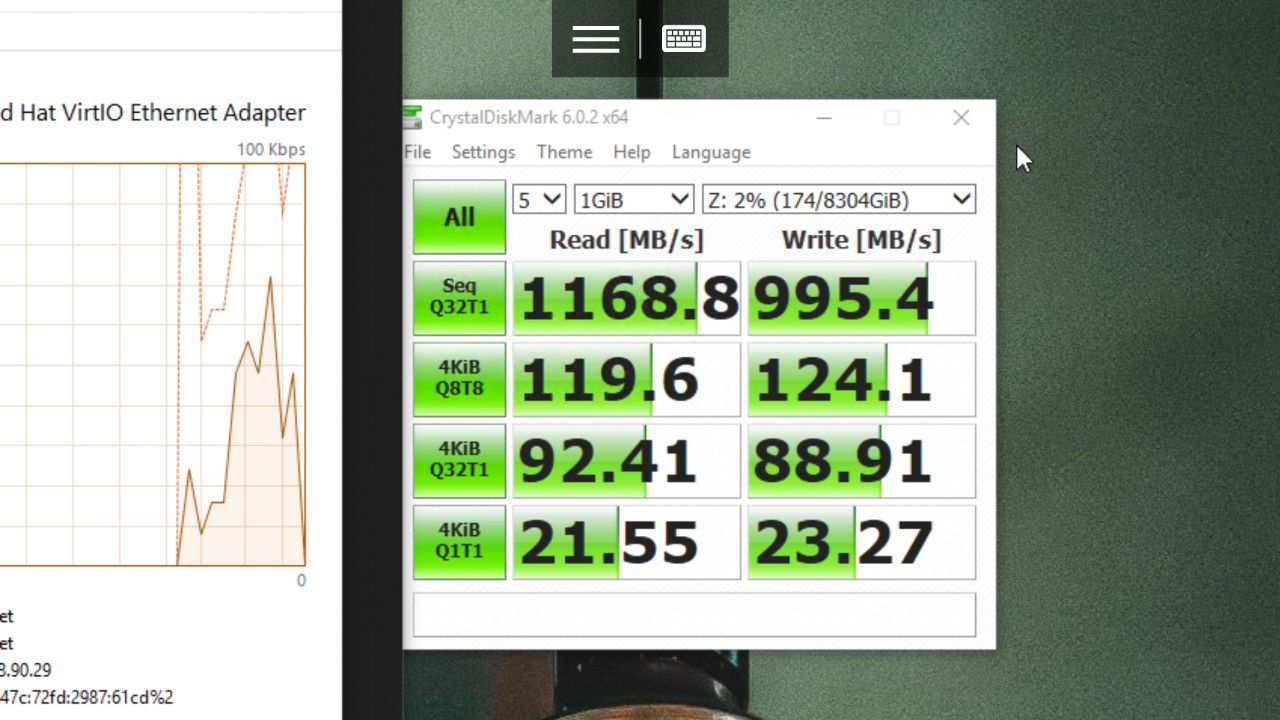This screenshot has height=720, width=1280.
Task: Open the Help menu in CrystalDiskMark
Action: pos(632,152)
